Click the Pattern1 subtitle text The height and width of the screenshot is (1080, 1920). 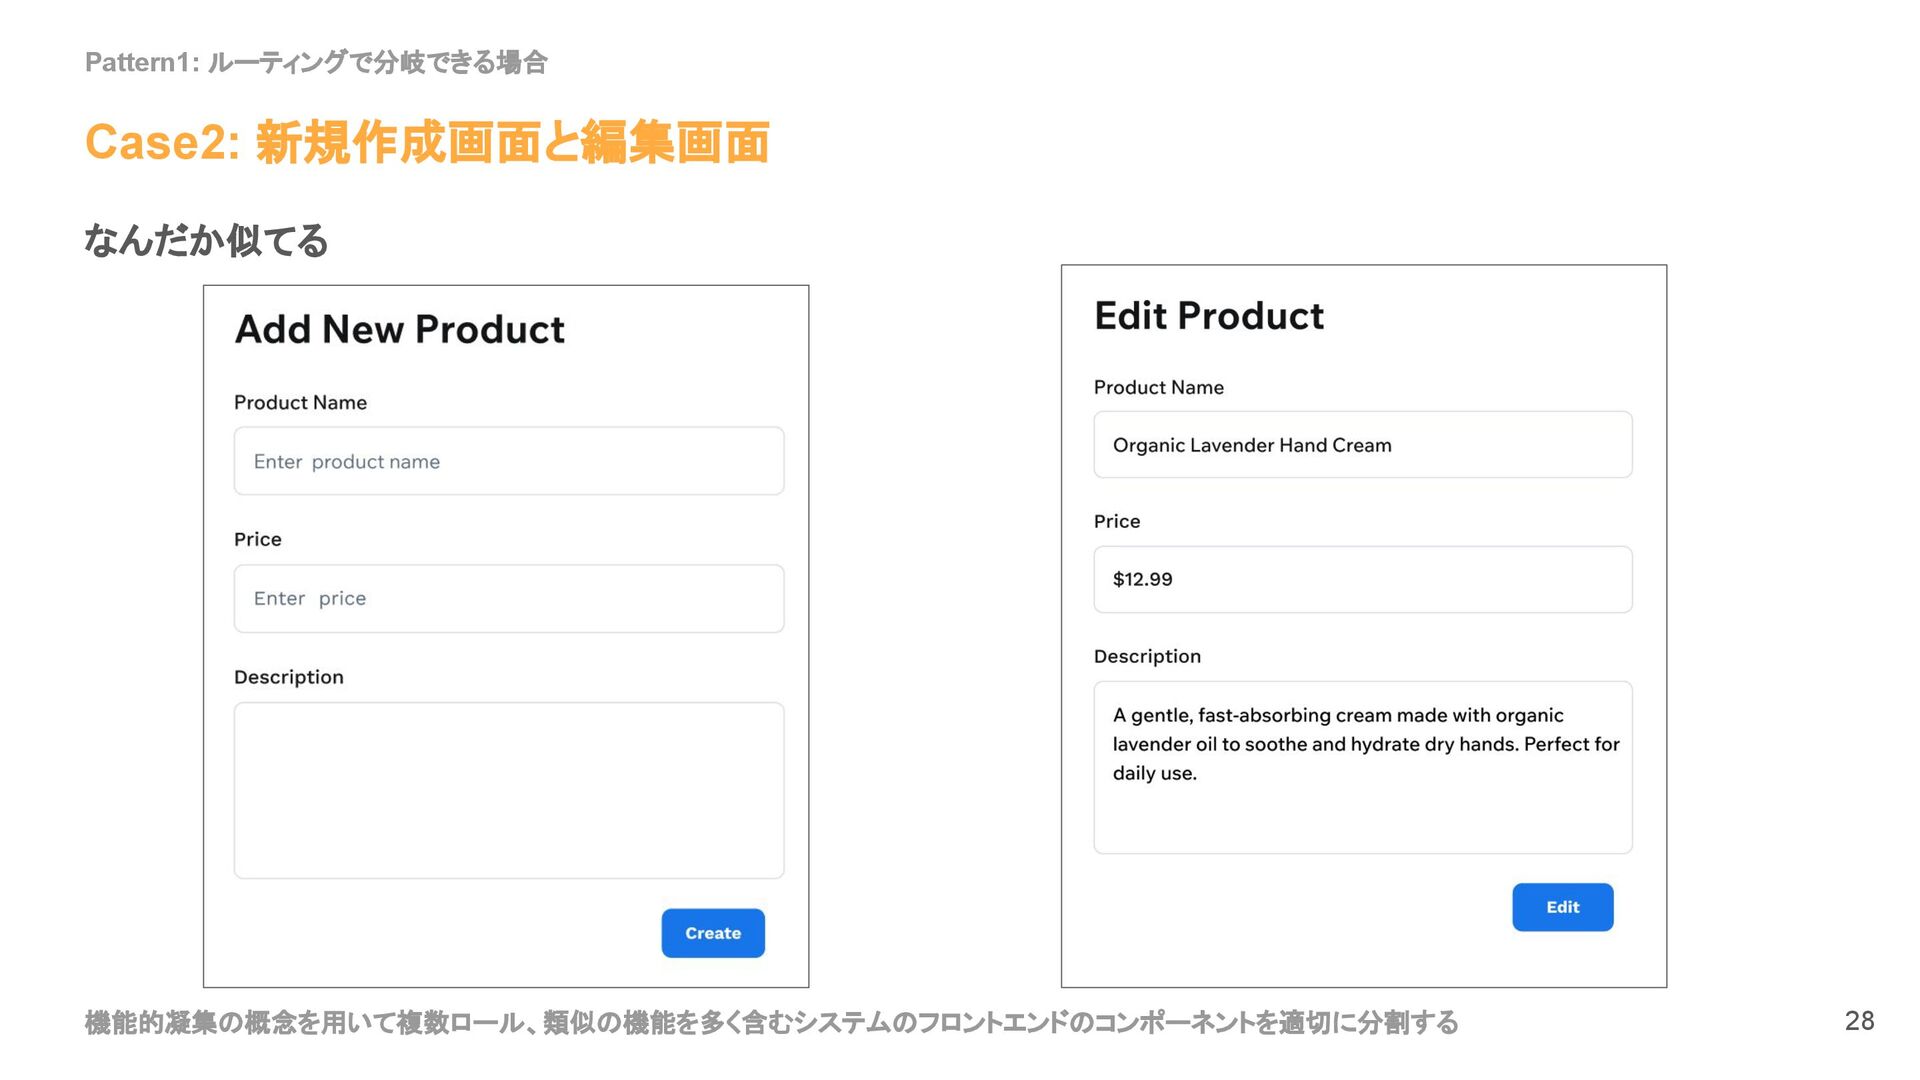316,62
